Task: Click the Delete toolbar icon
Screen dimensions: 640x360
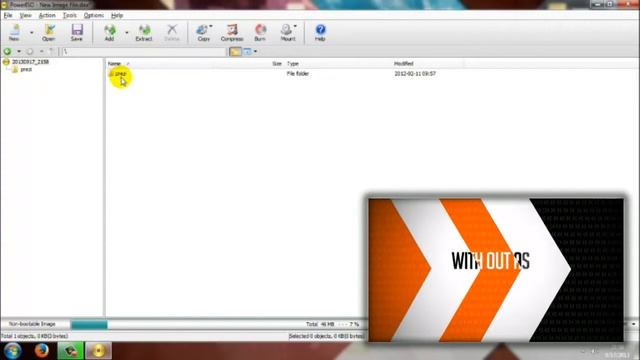Action: point(172,32)
